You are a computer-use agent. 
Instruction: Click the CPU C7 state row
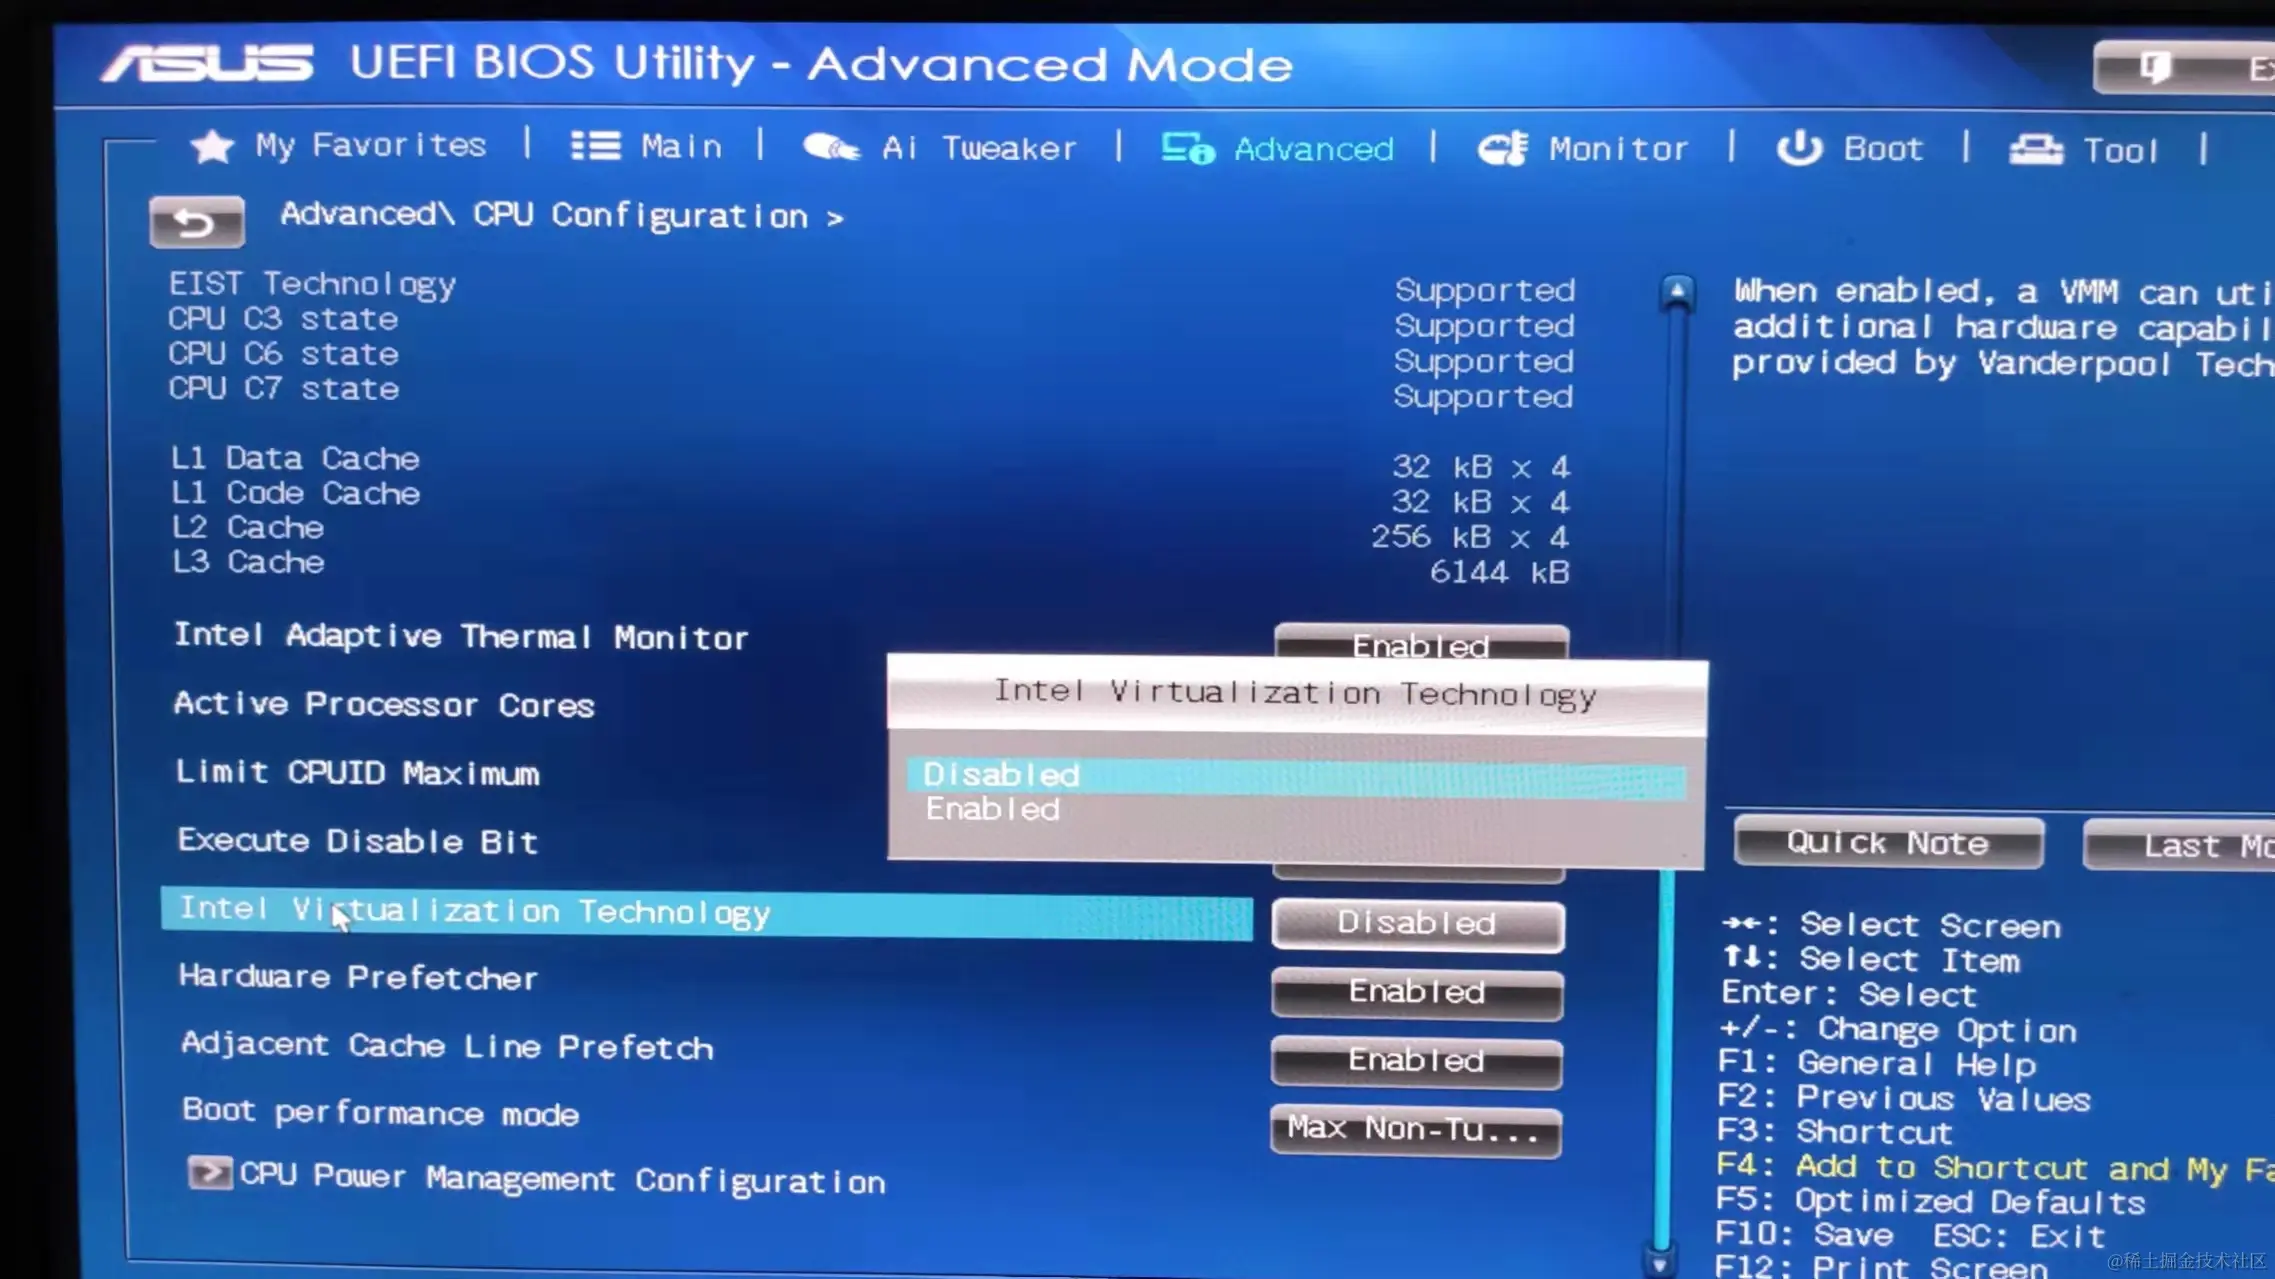[870, 391]
